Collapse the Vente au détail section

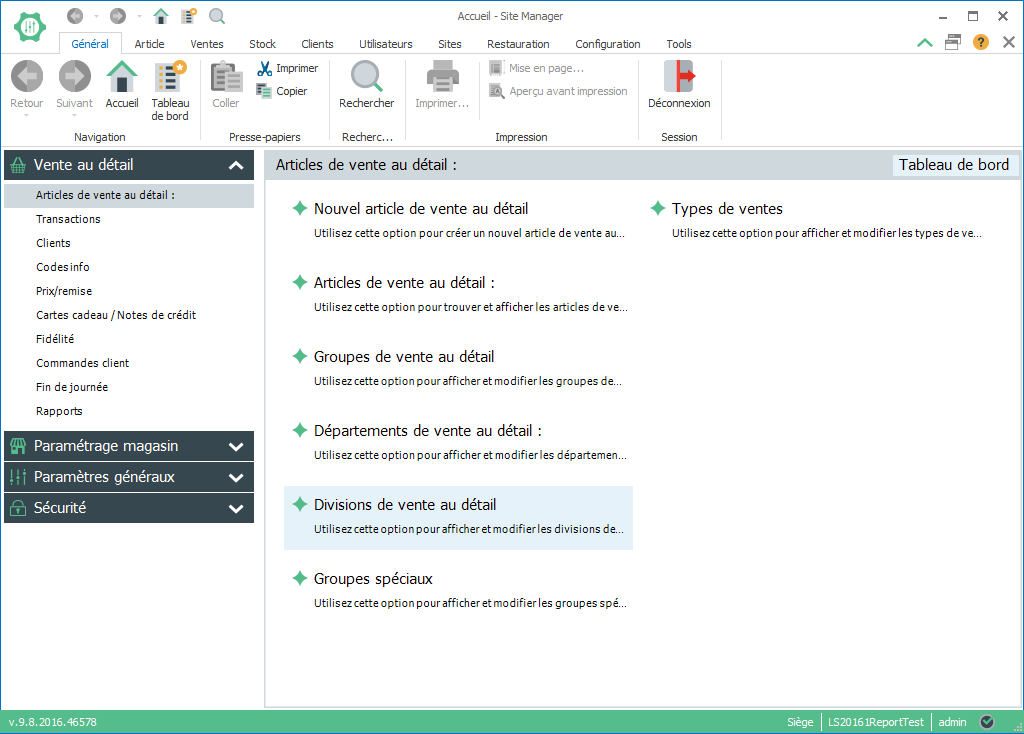coord(236,166)
